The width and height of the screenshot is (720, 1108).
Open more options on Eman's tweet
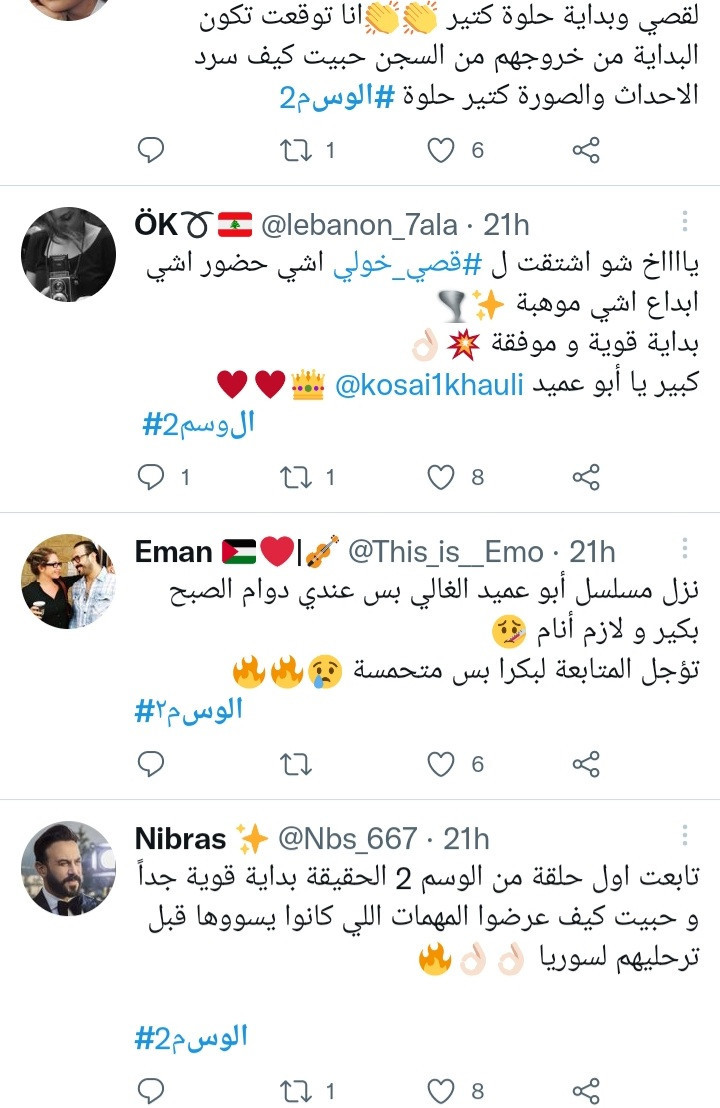(685, 548)
